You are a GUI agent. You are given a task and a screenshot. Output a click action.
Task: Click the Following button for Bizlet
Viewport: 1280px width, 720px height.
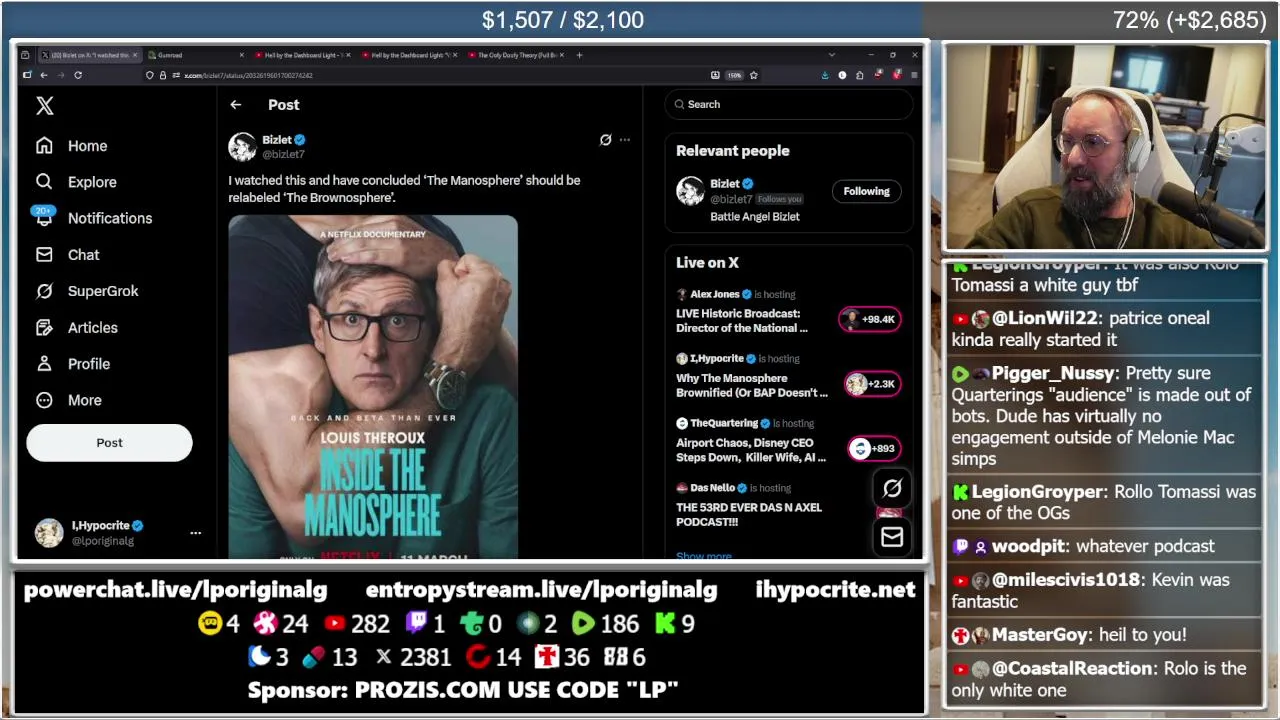[866, 191]
